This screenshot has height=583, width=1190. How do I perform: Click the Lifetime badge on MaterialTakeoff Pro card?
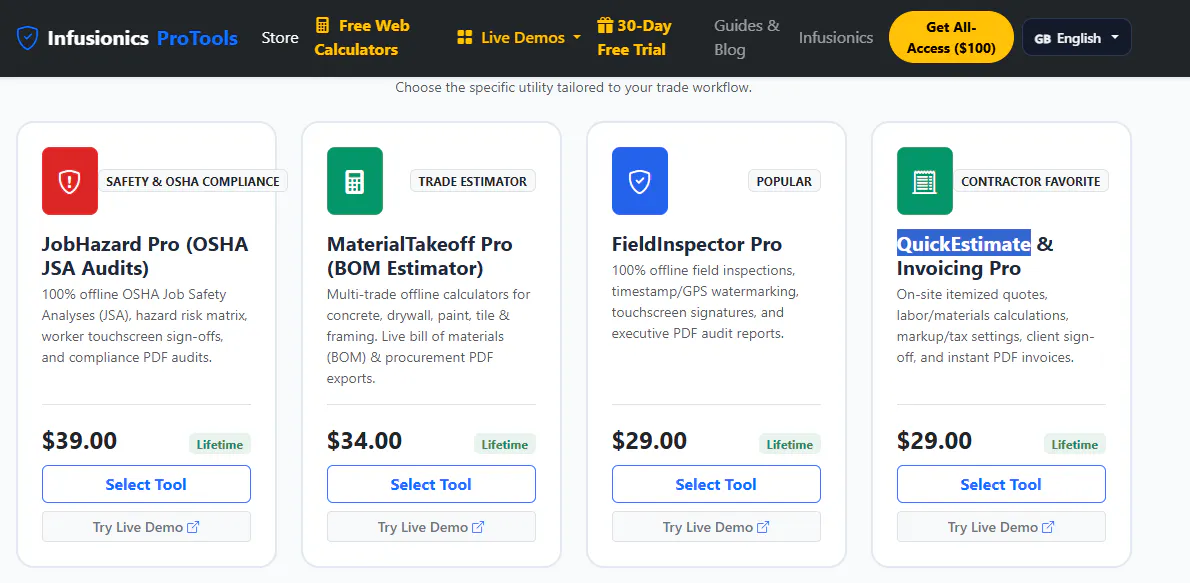click(x=505, y=444)
